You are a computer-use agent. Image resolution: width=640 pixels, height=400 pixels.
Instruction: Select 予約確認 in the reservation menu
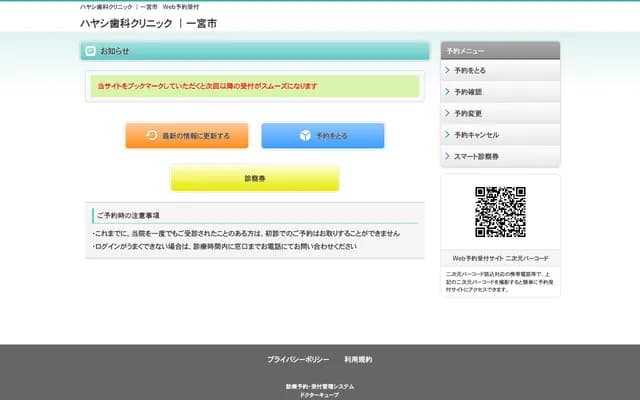point(468,92)
